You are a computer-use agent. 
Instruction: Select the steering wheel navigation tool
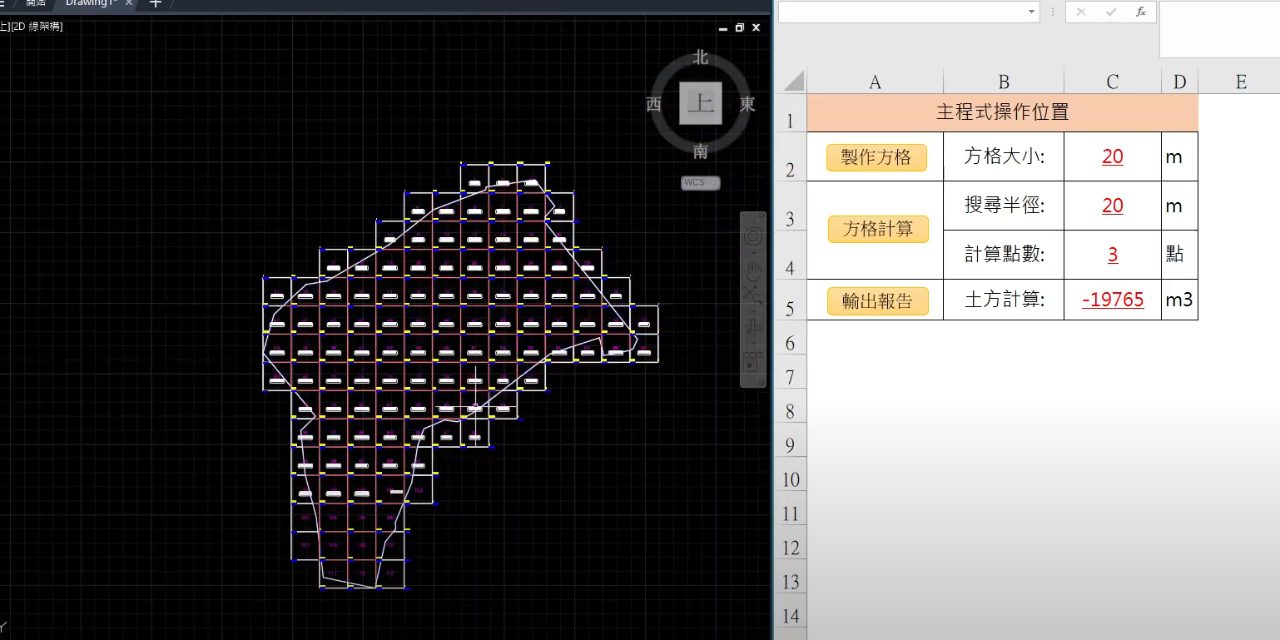tap(752, 238)
